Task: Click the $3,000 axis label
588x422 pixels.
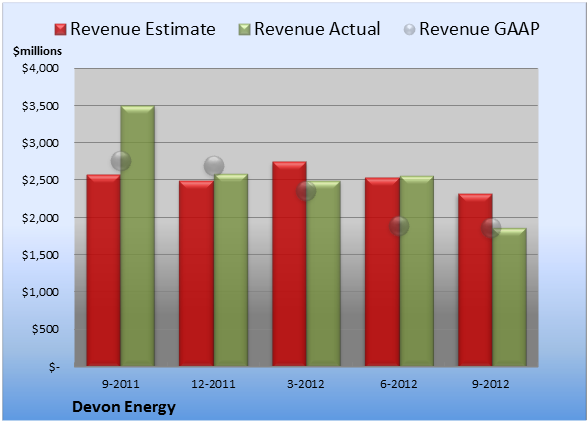Action: [40, 143]
